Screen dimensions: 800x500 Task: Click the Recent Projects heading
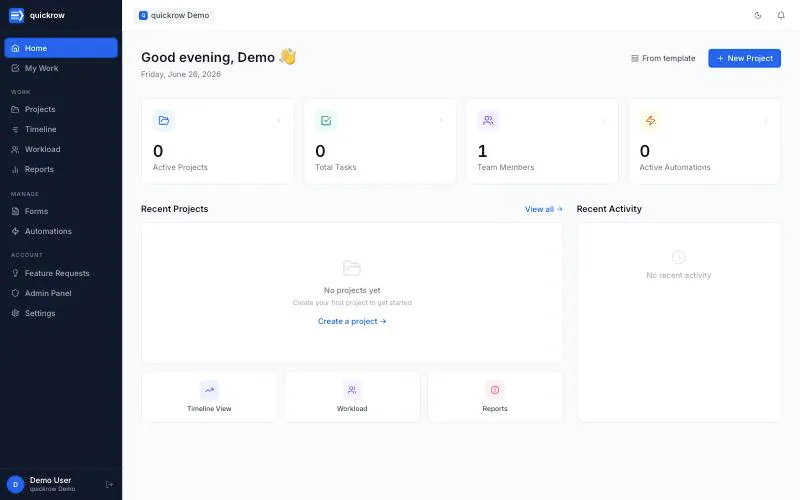tap(174, 209)
